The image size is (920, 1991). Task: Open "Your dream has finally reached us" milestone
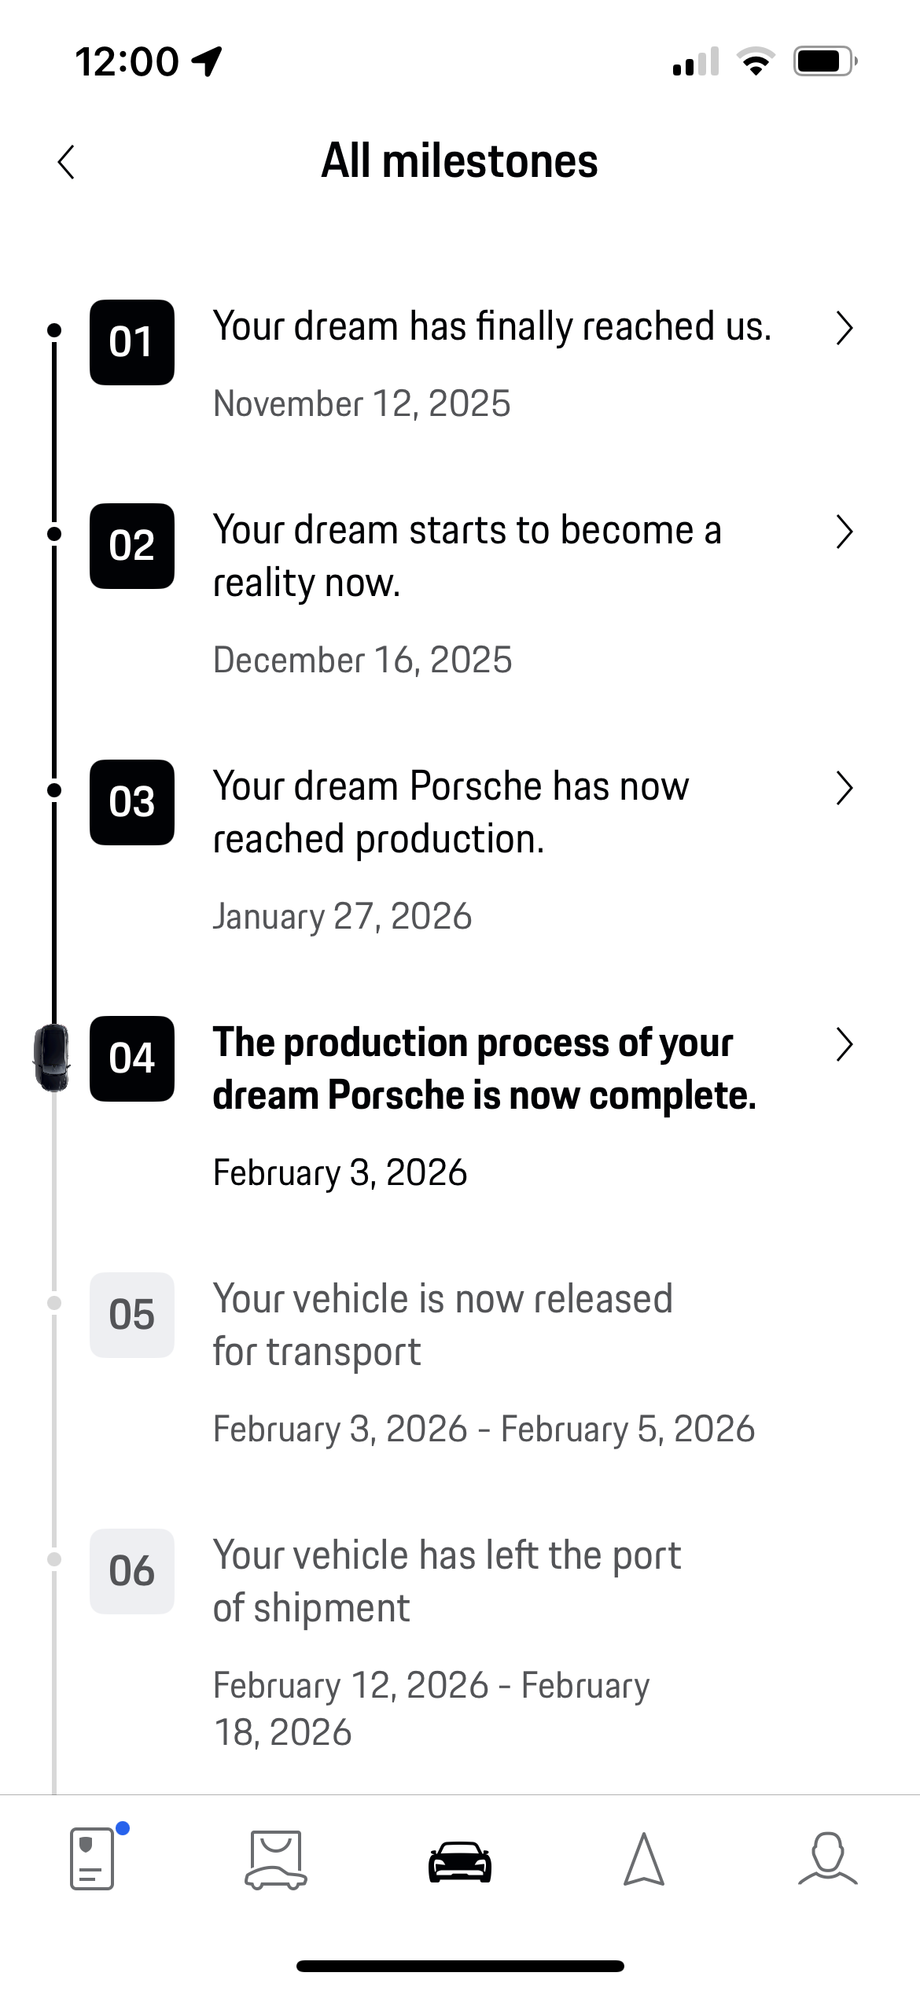coord(492,328)
